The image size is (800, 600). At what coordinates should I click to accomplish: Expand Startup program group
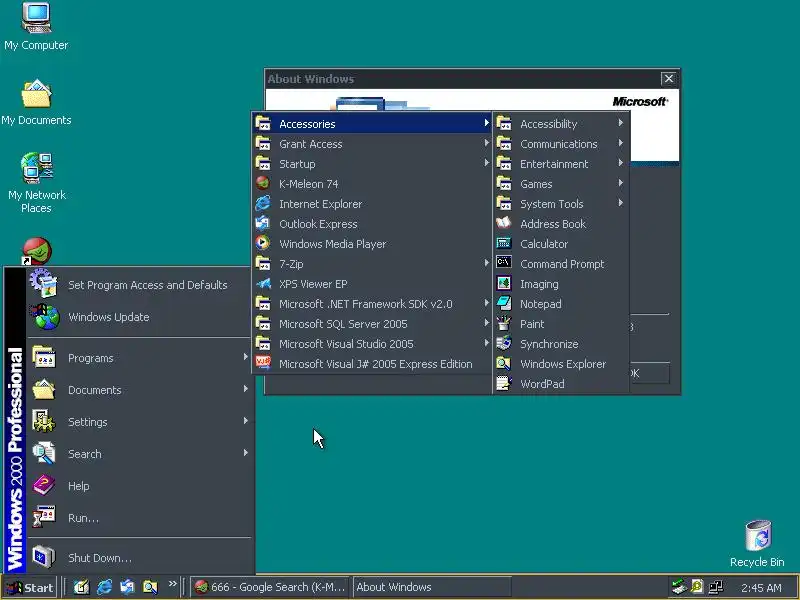[372, 164]
